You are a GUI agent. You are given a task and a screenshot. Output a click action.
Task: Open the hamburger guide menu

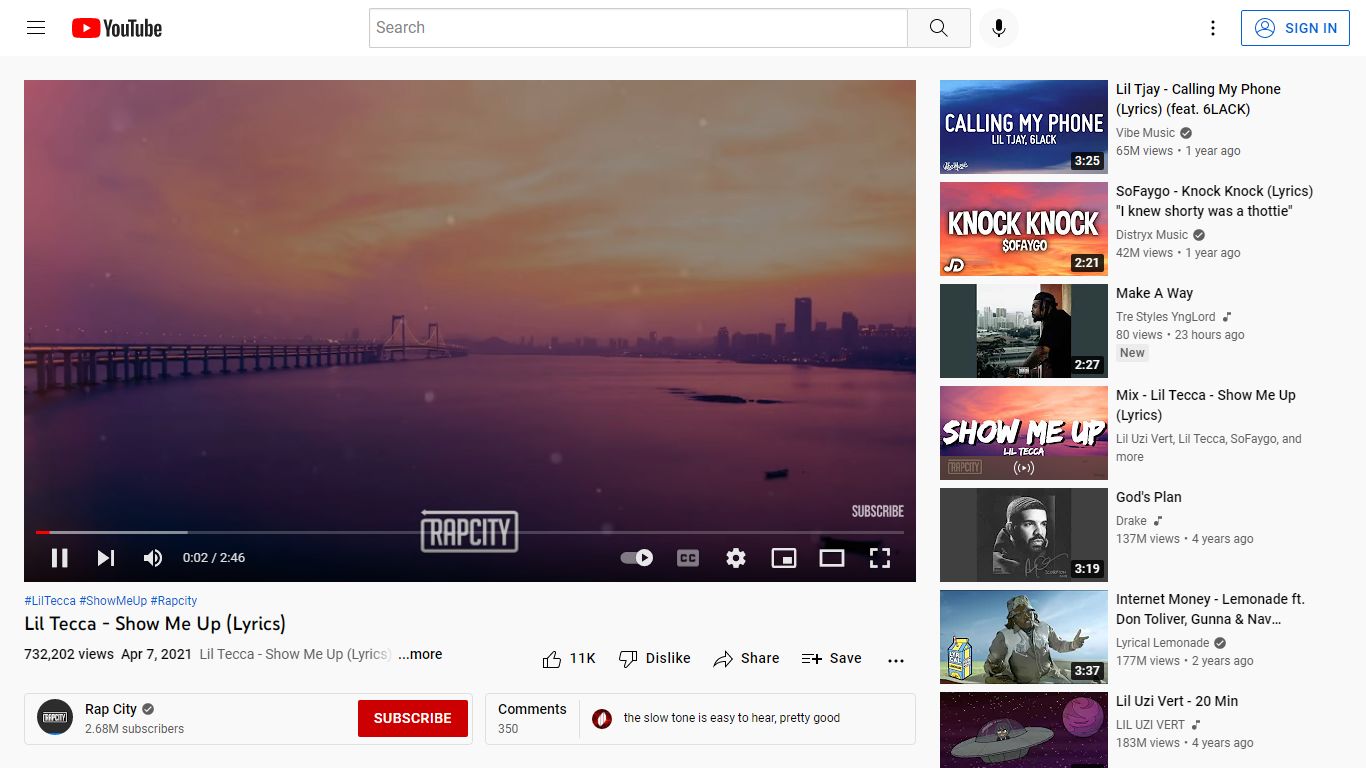[36, 28]
